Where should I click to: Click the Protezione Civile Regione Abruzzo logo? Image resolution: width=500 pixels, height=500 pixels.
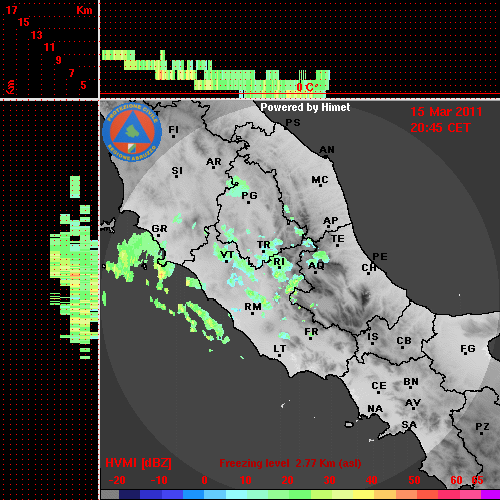tap(132, 132)
